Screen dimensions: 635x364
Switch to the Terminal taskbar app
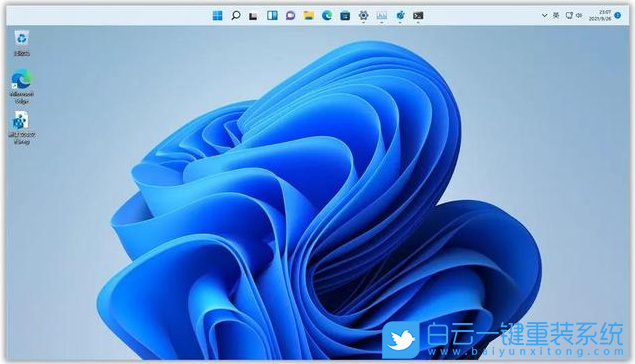point(418,15)
